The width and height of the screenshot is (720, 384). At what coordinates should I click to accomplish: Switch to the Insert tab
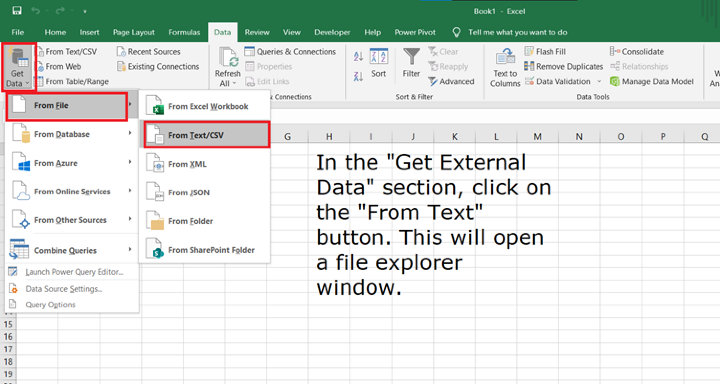point(89,32)
